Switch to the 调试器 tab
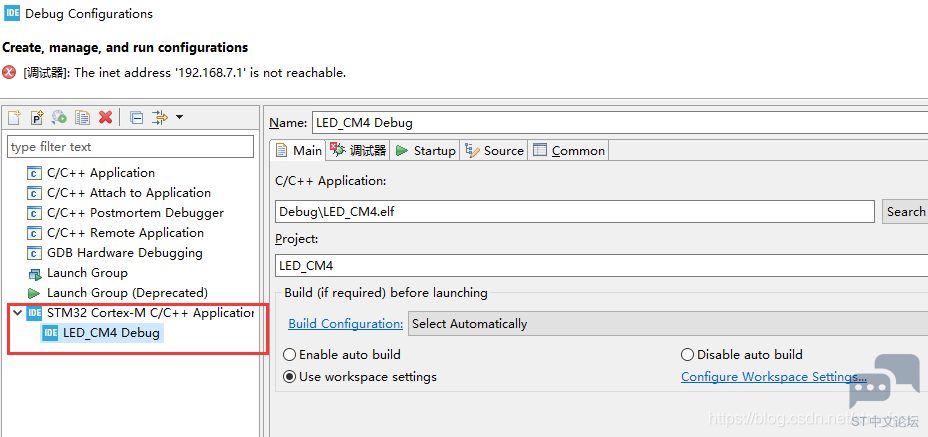The height and width of the screenshot is (437, 928). (x=359, y=150)
